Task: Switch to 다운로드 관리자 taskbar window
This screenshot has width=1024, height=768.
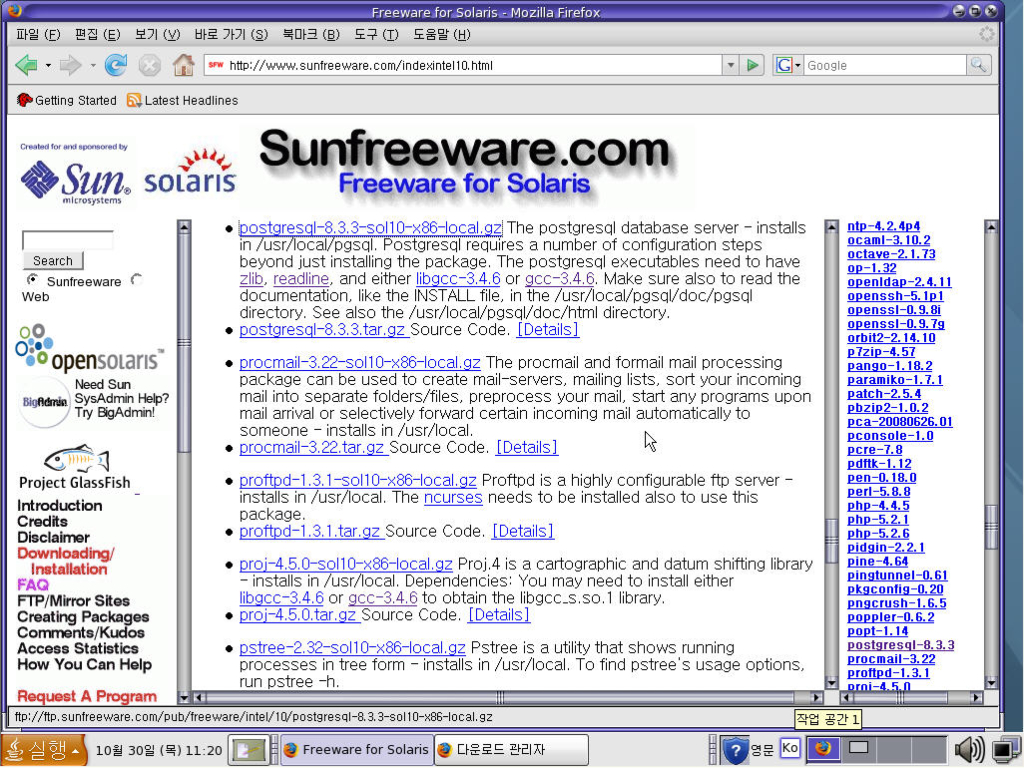Action: 511,750
